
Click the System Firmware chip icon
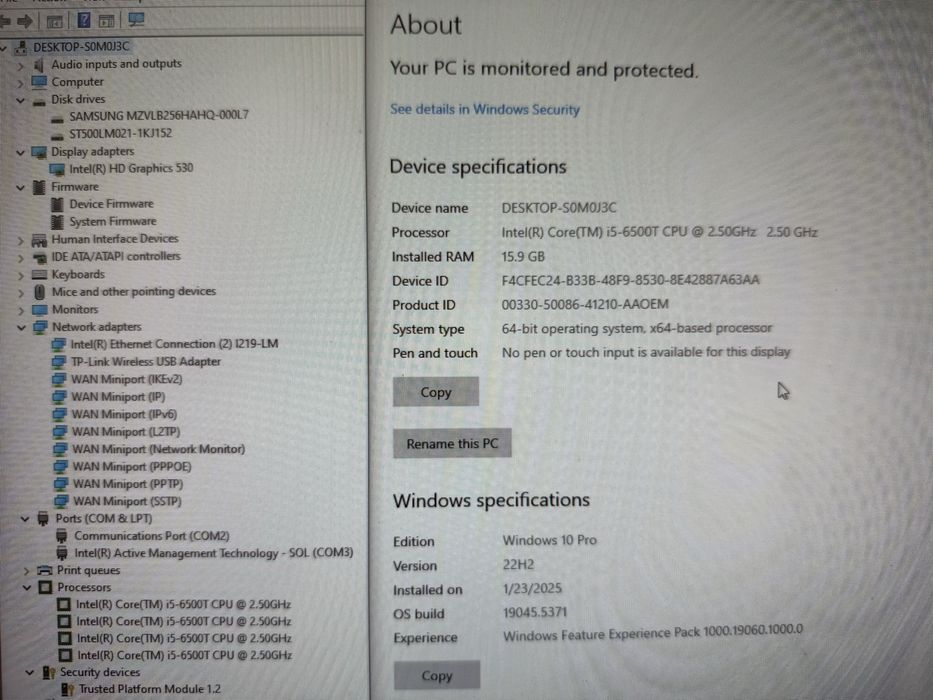[57, 222]
